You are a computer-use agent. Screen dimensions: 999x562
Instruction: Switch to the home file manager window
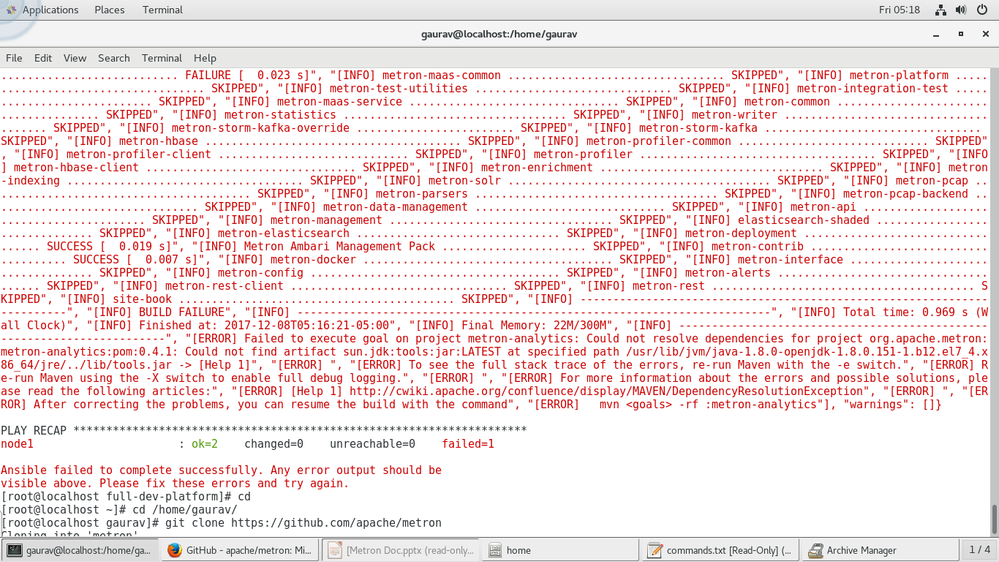point(561,550)
